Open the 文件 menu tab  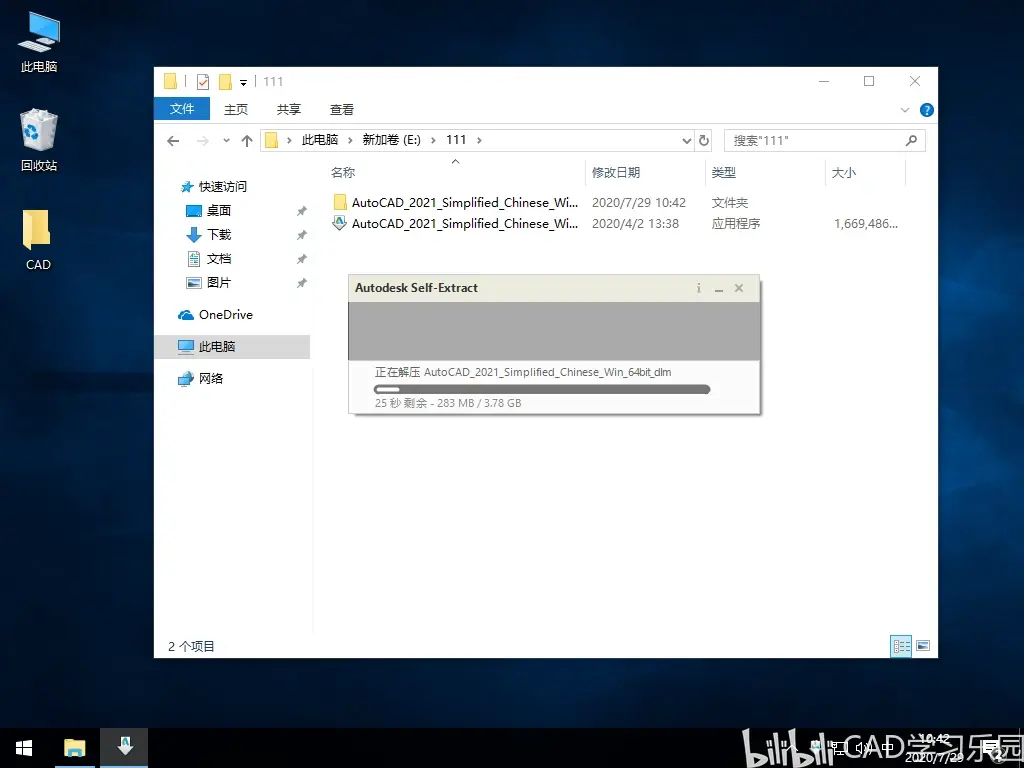pos(182,109)
